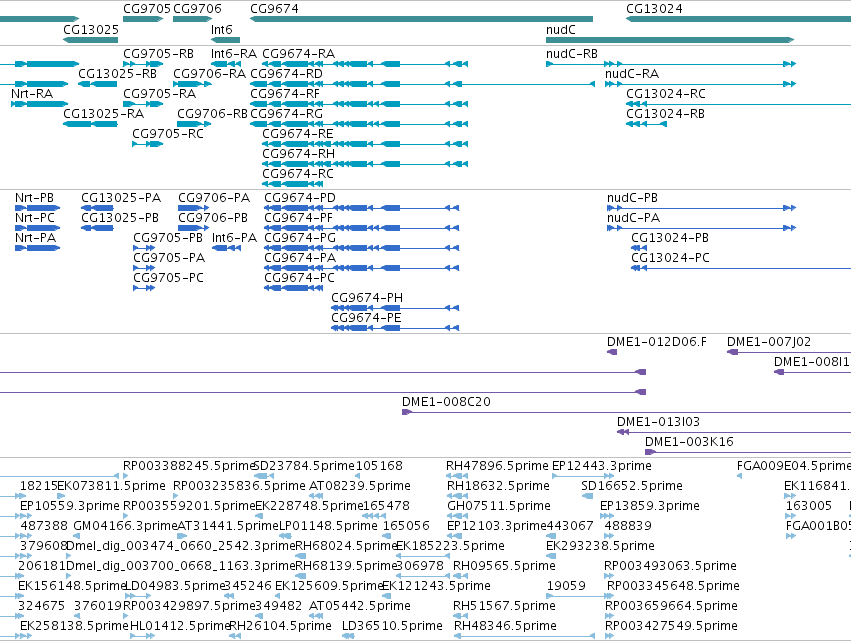Select the Int6 gene label
This screenshot has width=851, height=641.
(221, 29)
